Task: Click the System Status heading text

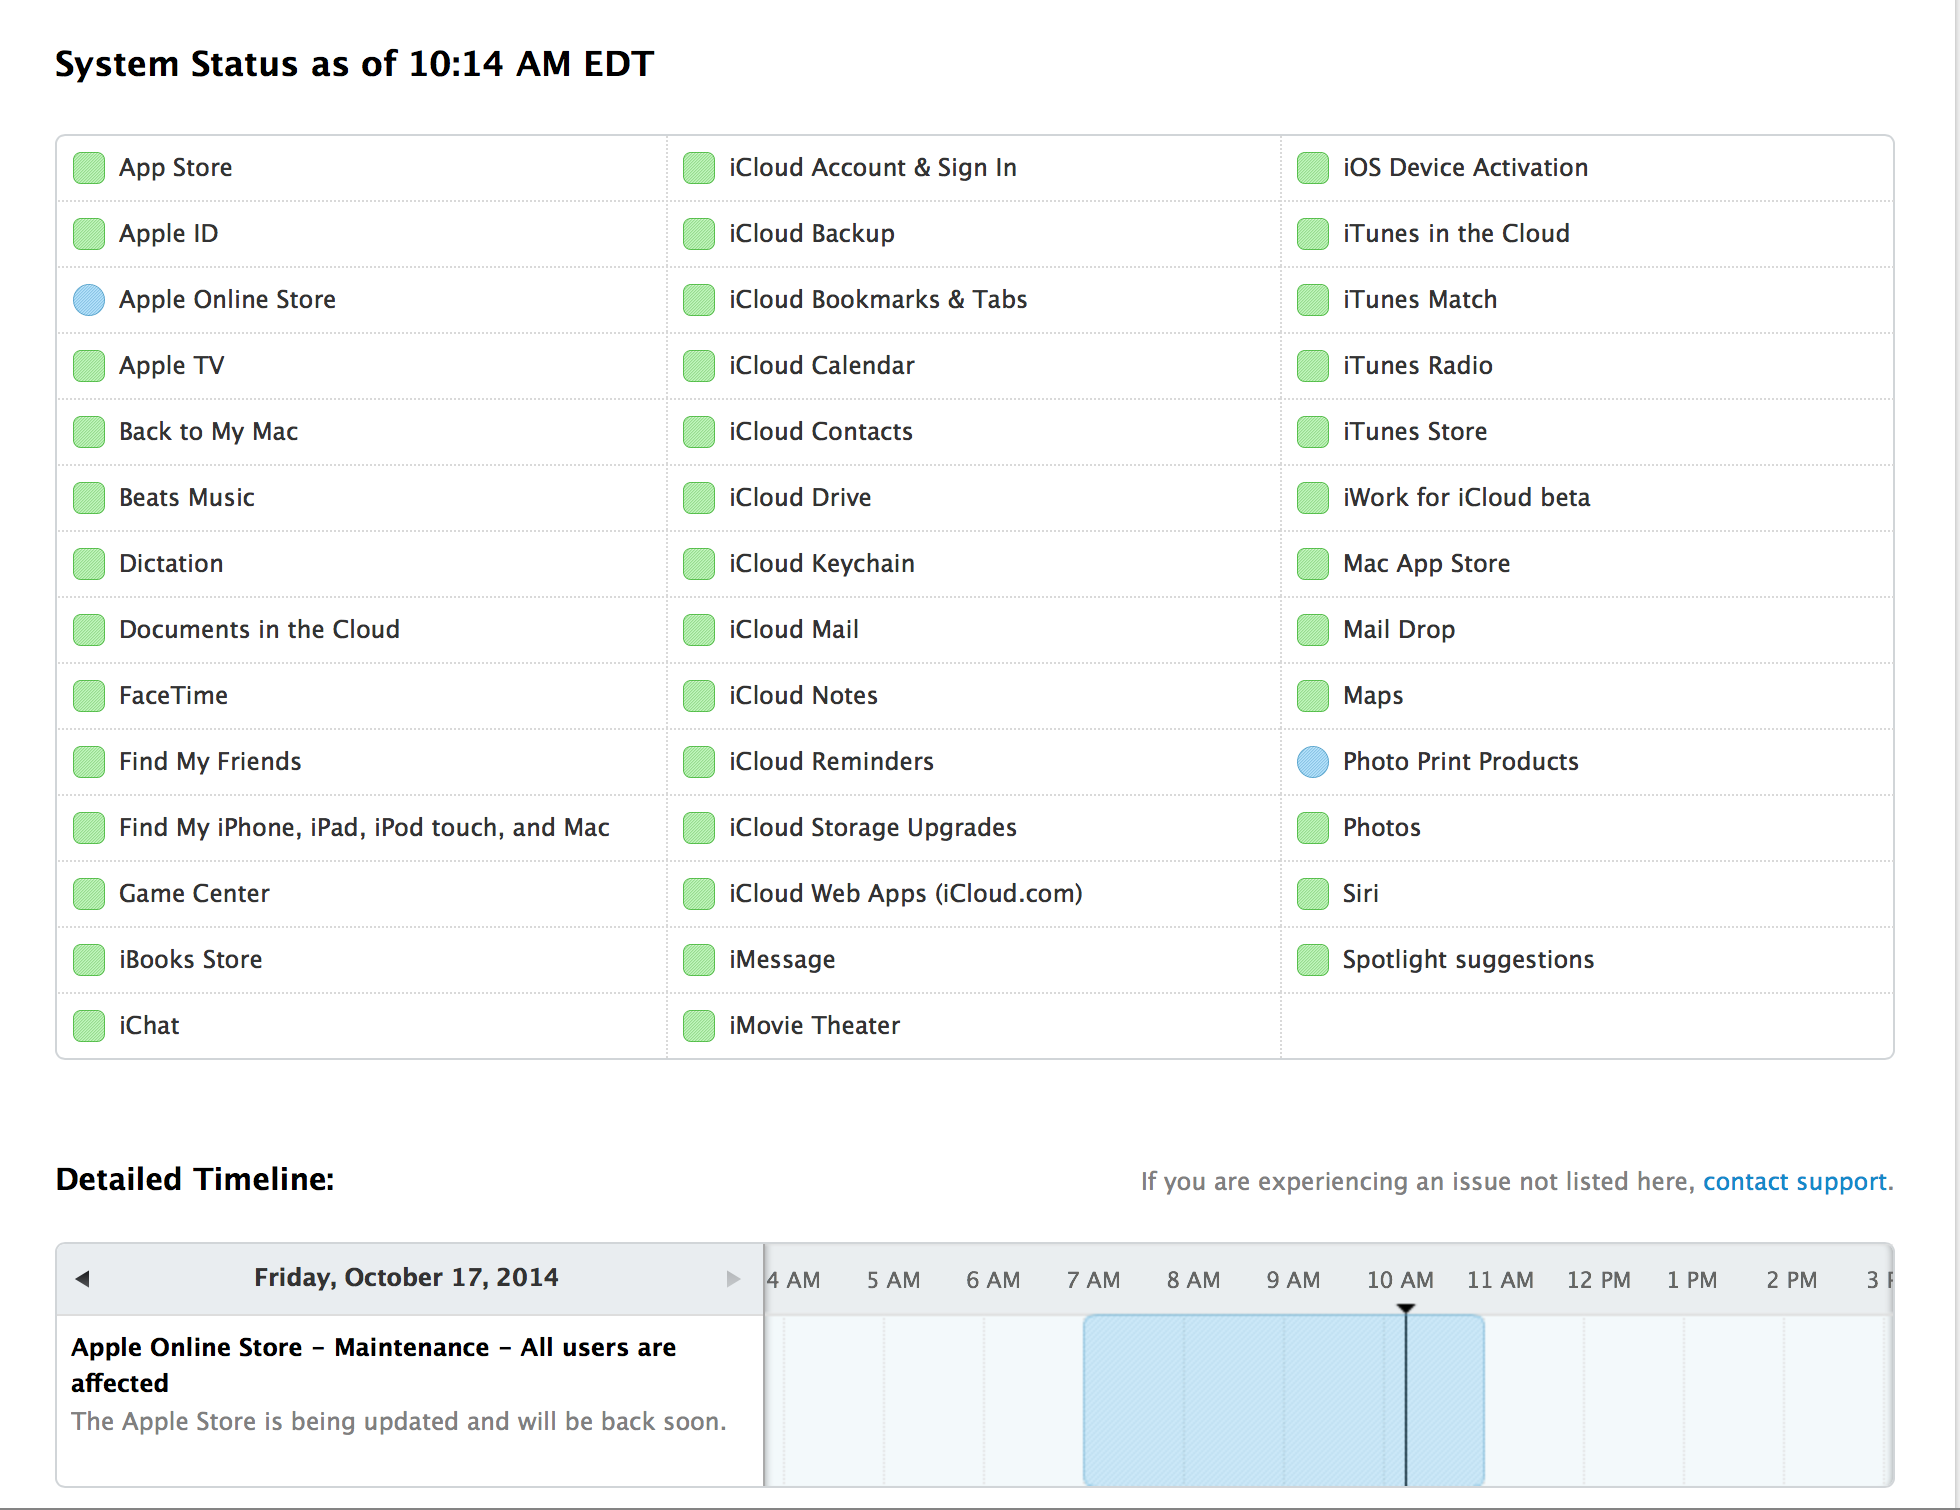Action: pos(354,64)
